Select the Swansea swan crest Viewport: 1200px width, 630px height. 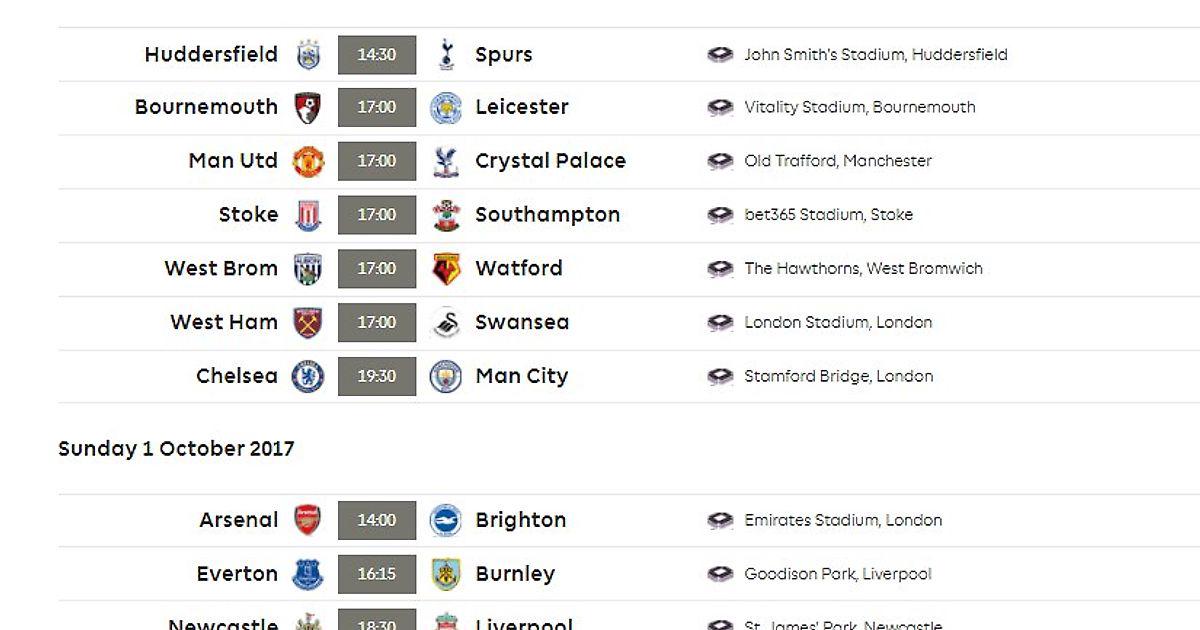(446, 322)
